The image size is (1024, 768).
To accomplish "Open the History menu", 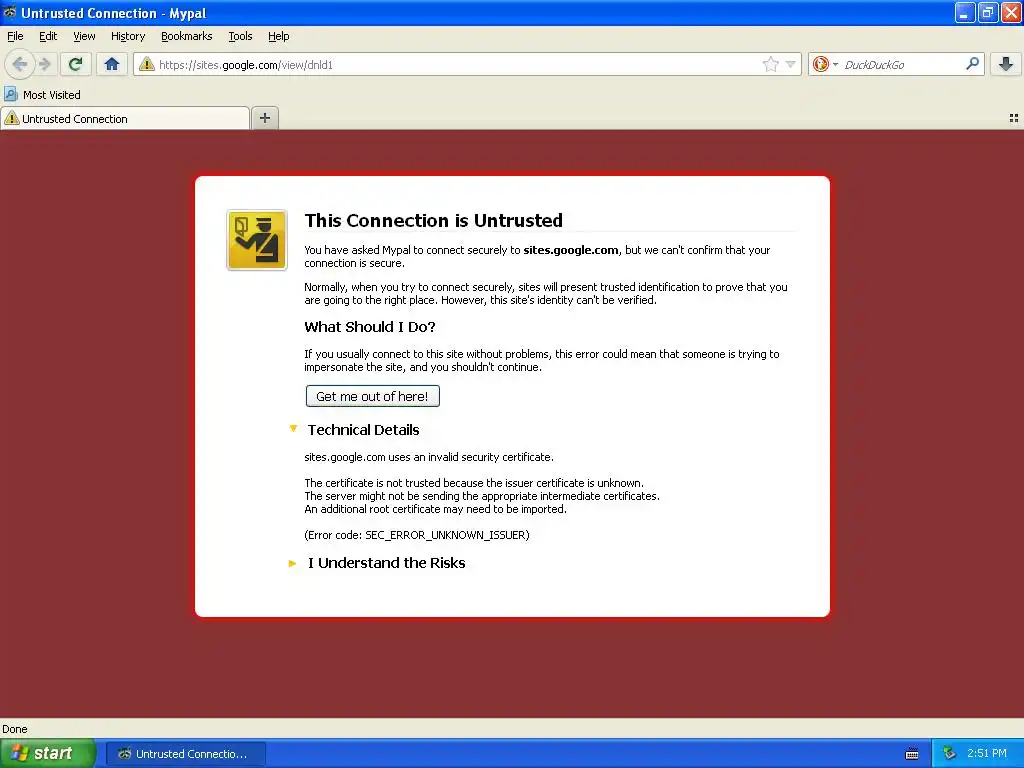I will click(x=128, y=36).
